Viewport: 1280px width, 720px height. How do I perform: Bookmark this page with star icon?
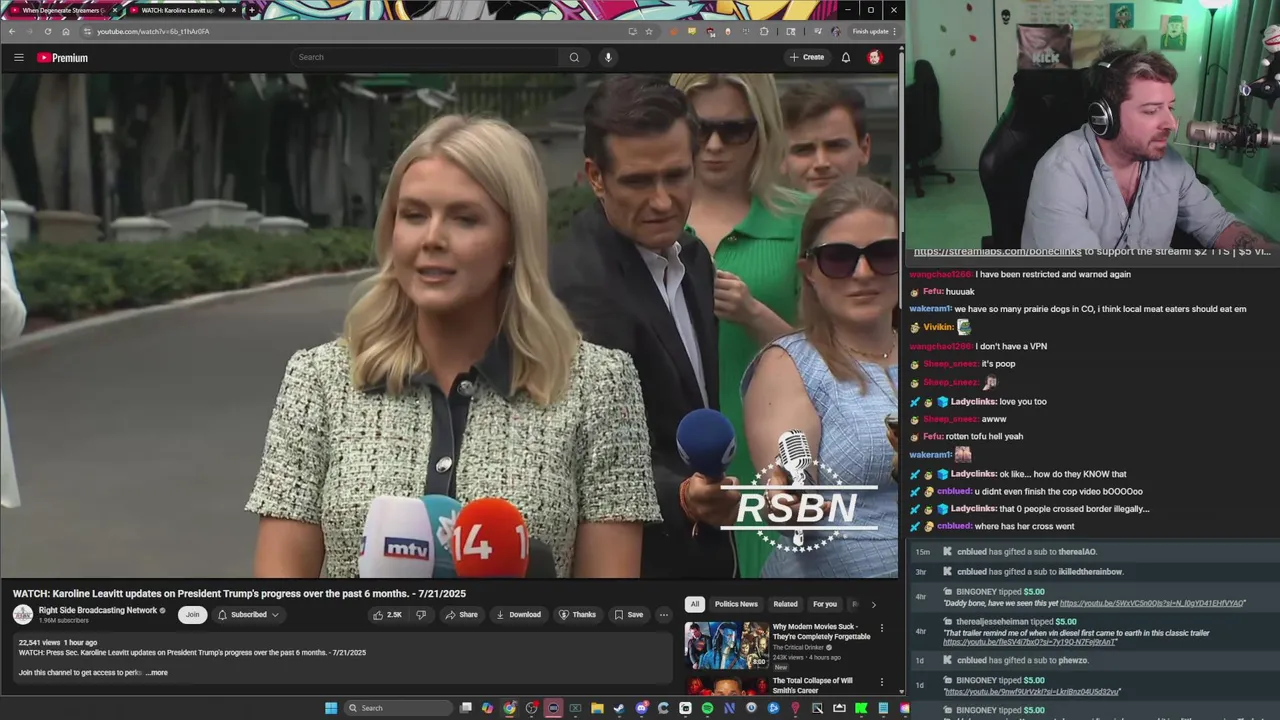click(648, 31)
